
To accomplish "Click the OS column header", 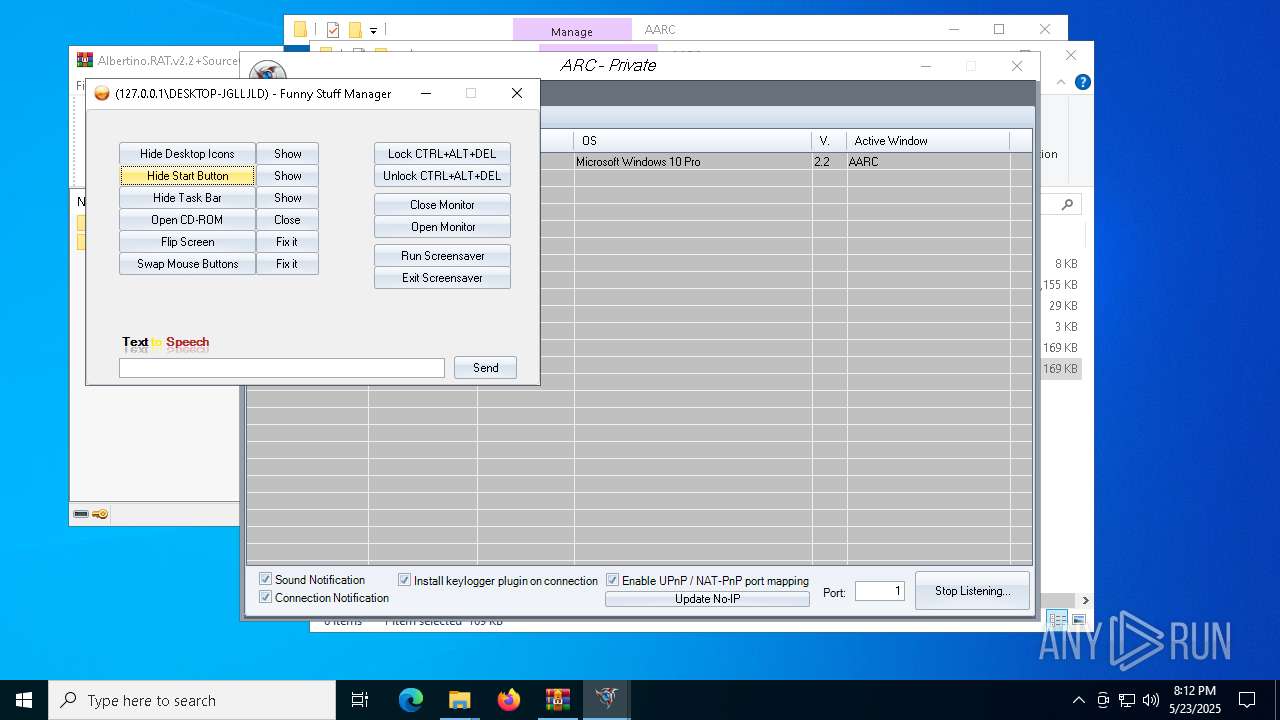I will click(693, 141).
